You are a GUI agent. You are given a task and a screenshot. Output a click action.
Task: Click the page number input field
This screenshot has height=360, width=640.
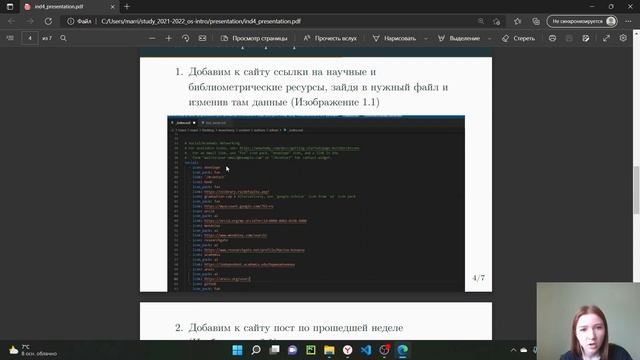(30, 38)
